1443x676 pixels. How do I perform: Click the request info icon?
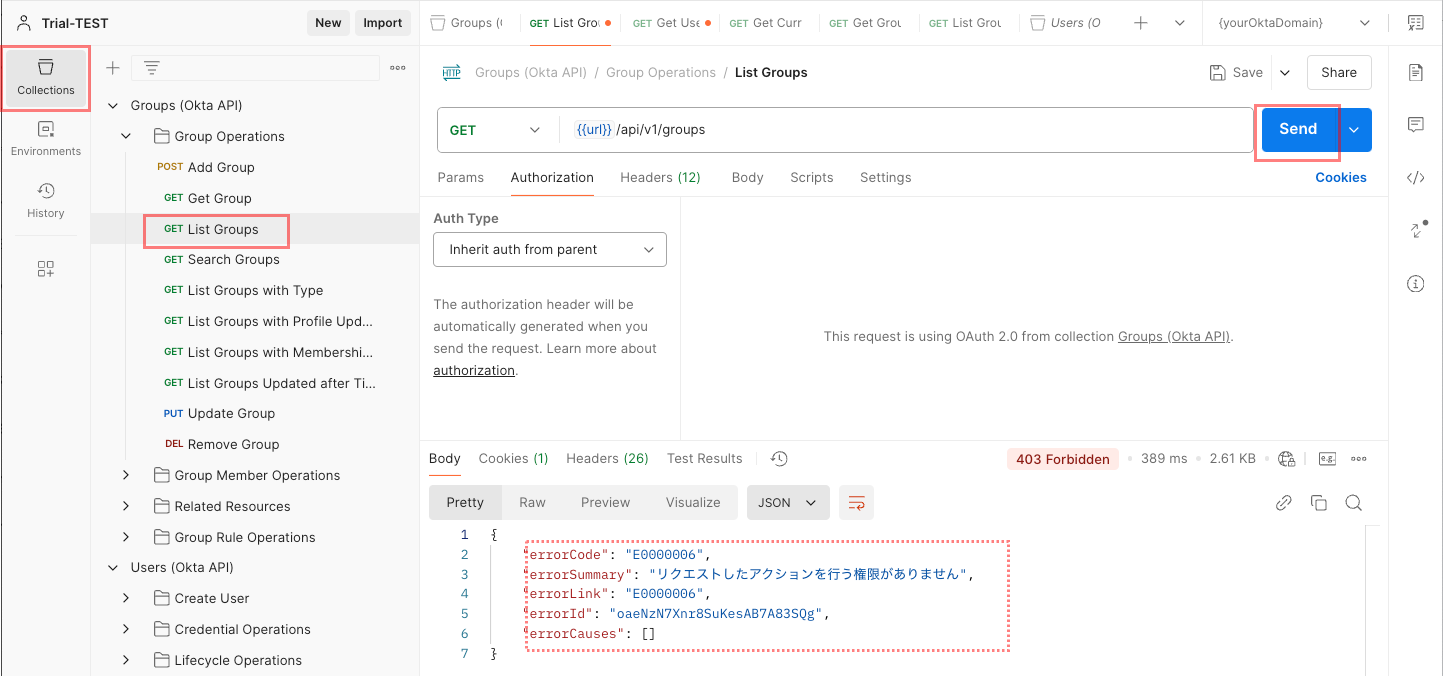(x=1415, y=284)
